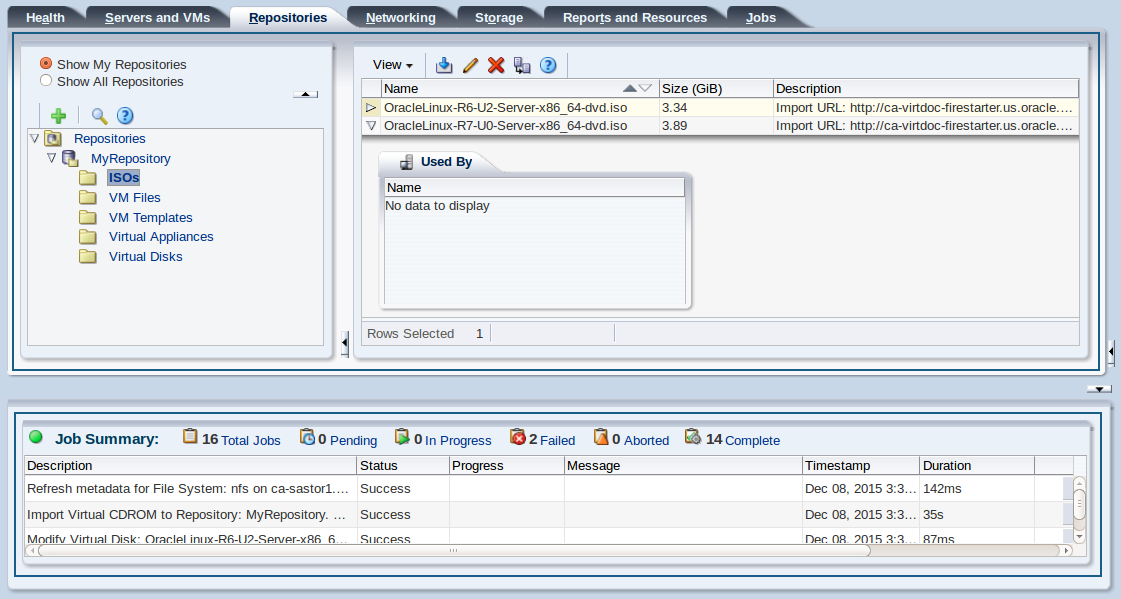Click job table horizontal scrollbar
The height and width of the screenshot is (599, 1121).
[454, 550]
